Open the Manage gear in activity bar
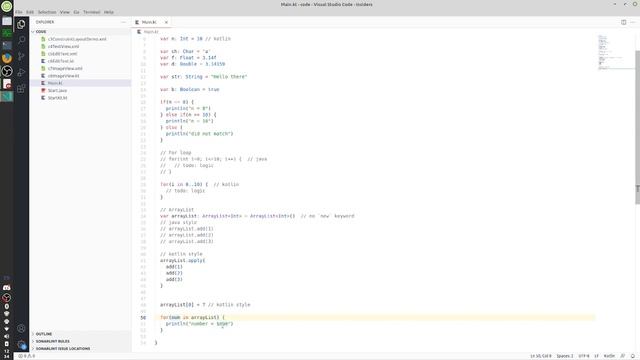 tap(21, 345)
